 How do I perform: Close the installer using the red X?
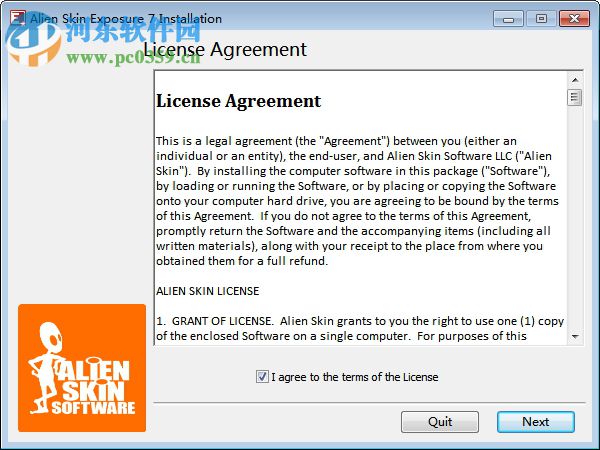click(574, 19)
